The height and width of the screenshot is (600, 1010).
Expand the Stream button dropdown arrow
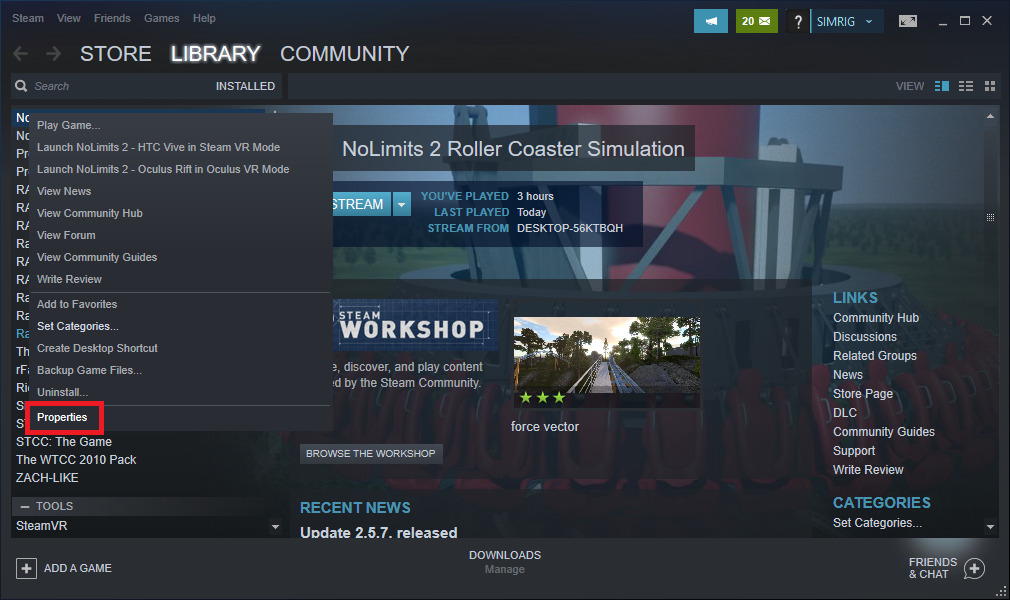coord(401,204)
